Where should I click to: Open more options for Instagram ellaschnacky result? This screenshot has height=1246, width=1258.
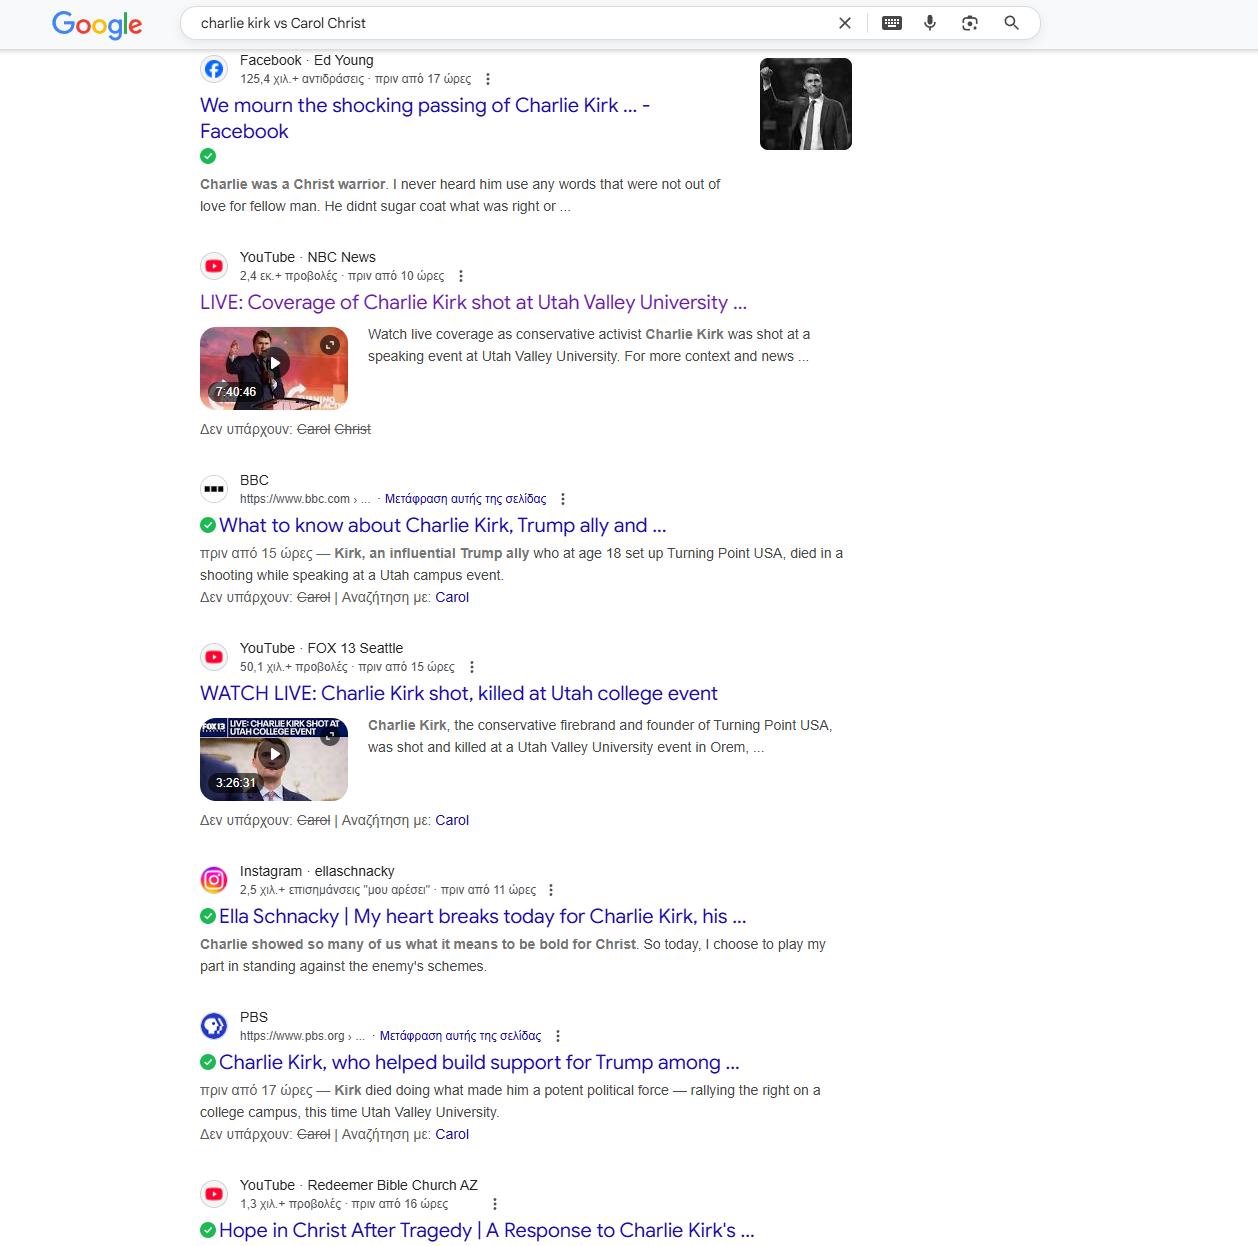[x=551, y=890]
